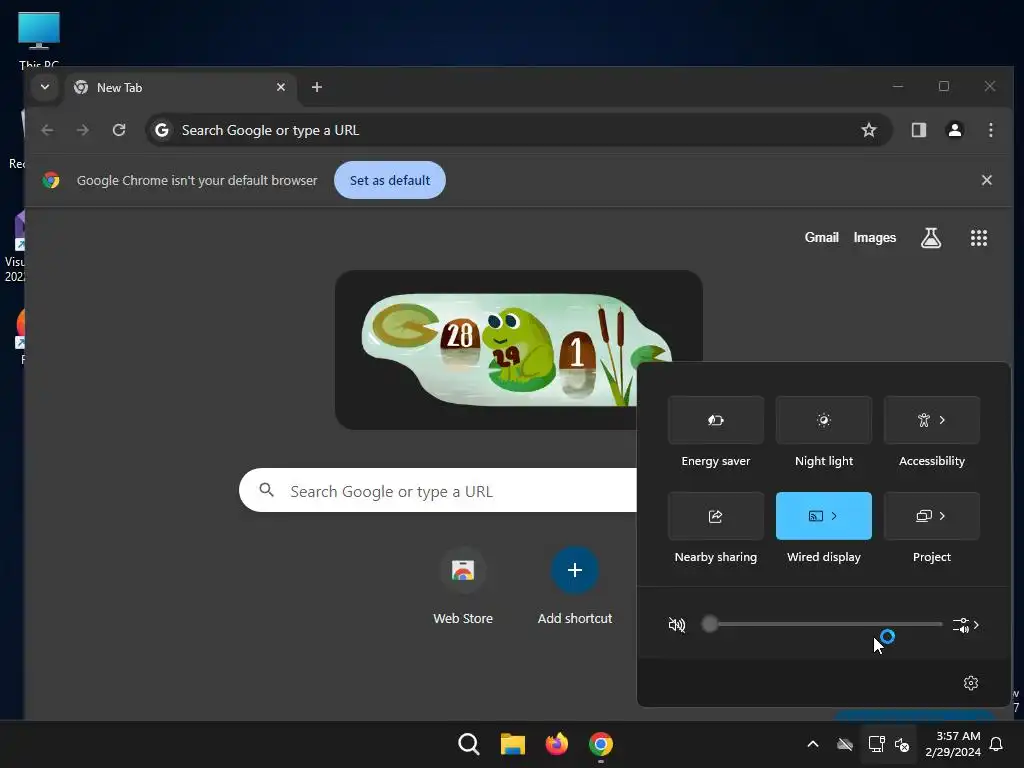
Task: Go back in Chrome
Action: (x=47, y=130)
